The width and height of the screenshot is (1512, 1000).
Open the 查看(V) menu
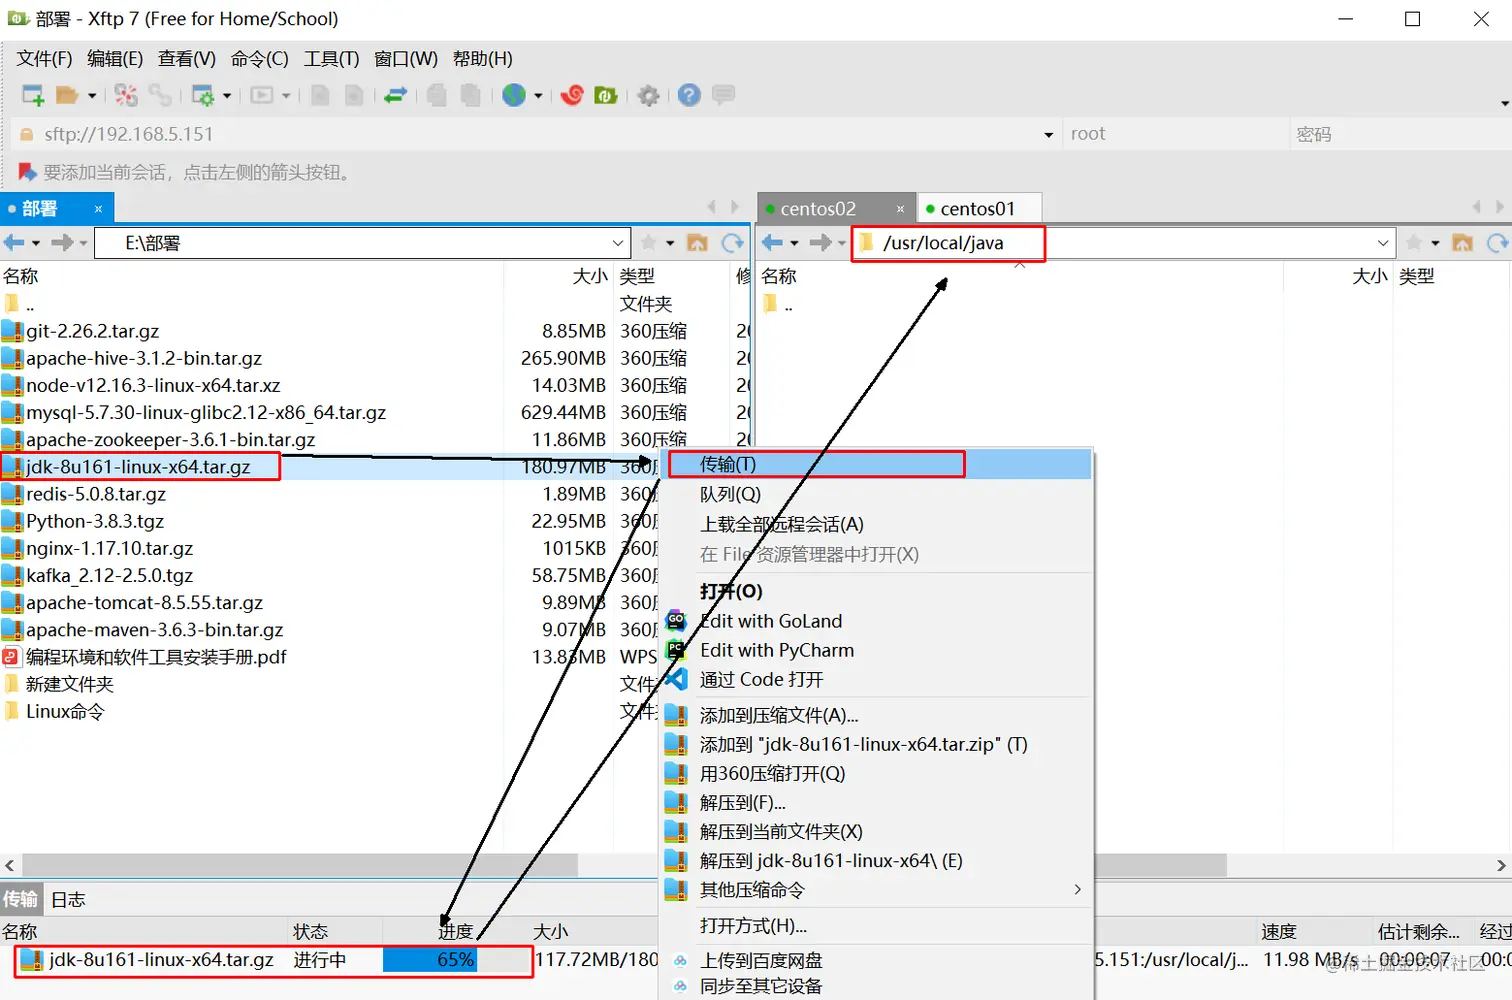187,59
